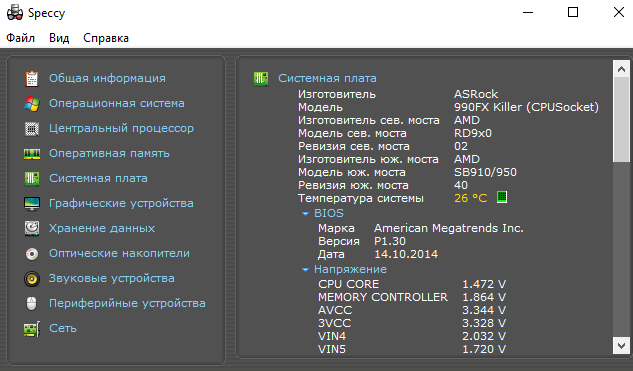
Task: Click the BIOS heading label
Action: pyautogui.click(x=329, y=213)
